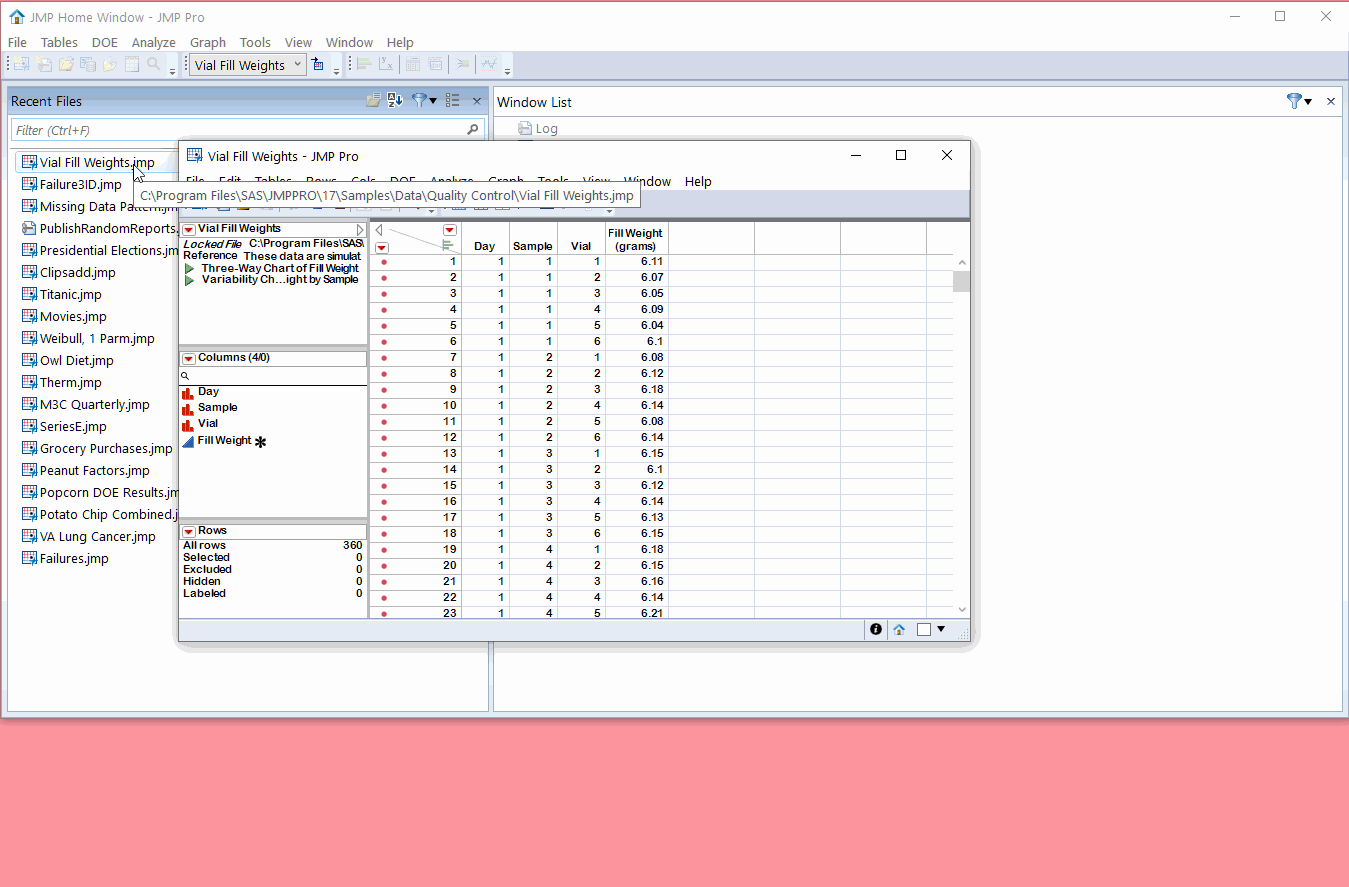Sort Recent Files with the A-Z sort icon
This screenshot has width=1349, height=887.
tap(395, 100)
